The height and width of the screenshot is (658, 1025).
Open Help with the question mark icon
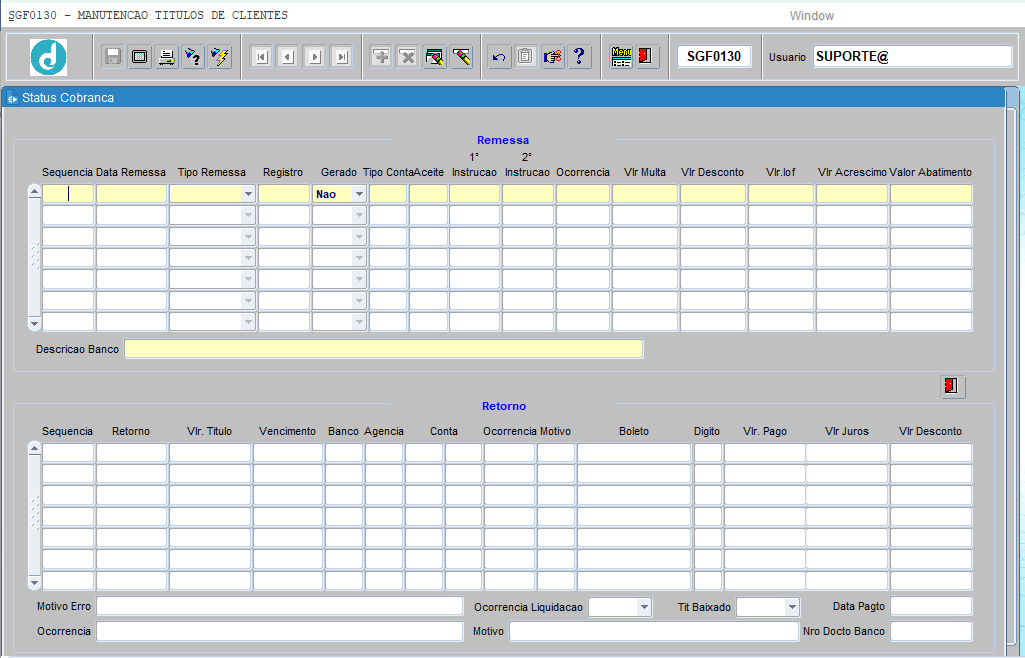(579, 57)
